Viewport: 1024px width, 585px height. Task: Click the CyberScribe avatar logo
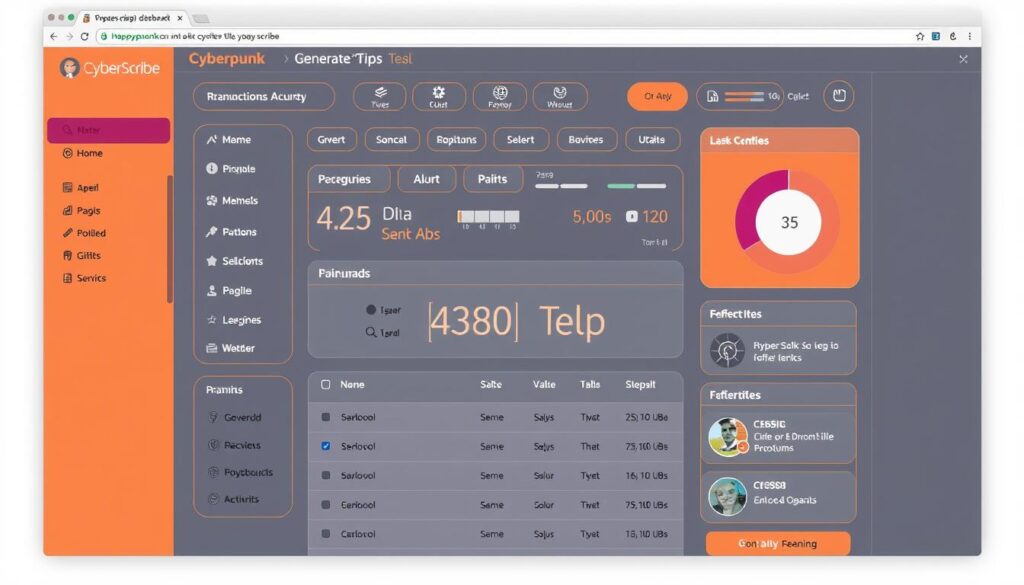(x=69, y=68)
